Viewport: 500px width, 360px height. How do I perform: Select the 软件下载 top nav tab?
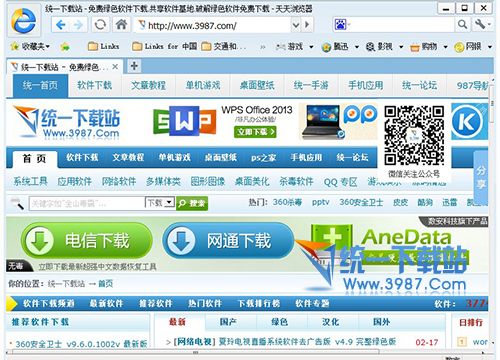point(95,86)
